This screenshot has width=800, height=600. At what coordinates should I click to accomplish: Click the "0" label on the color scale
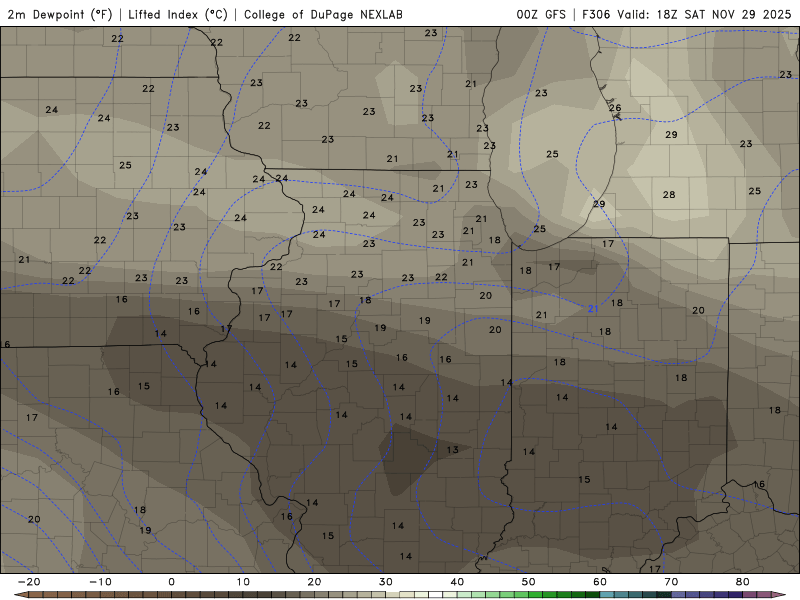171,582
